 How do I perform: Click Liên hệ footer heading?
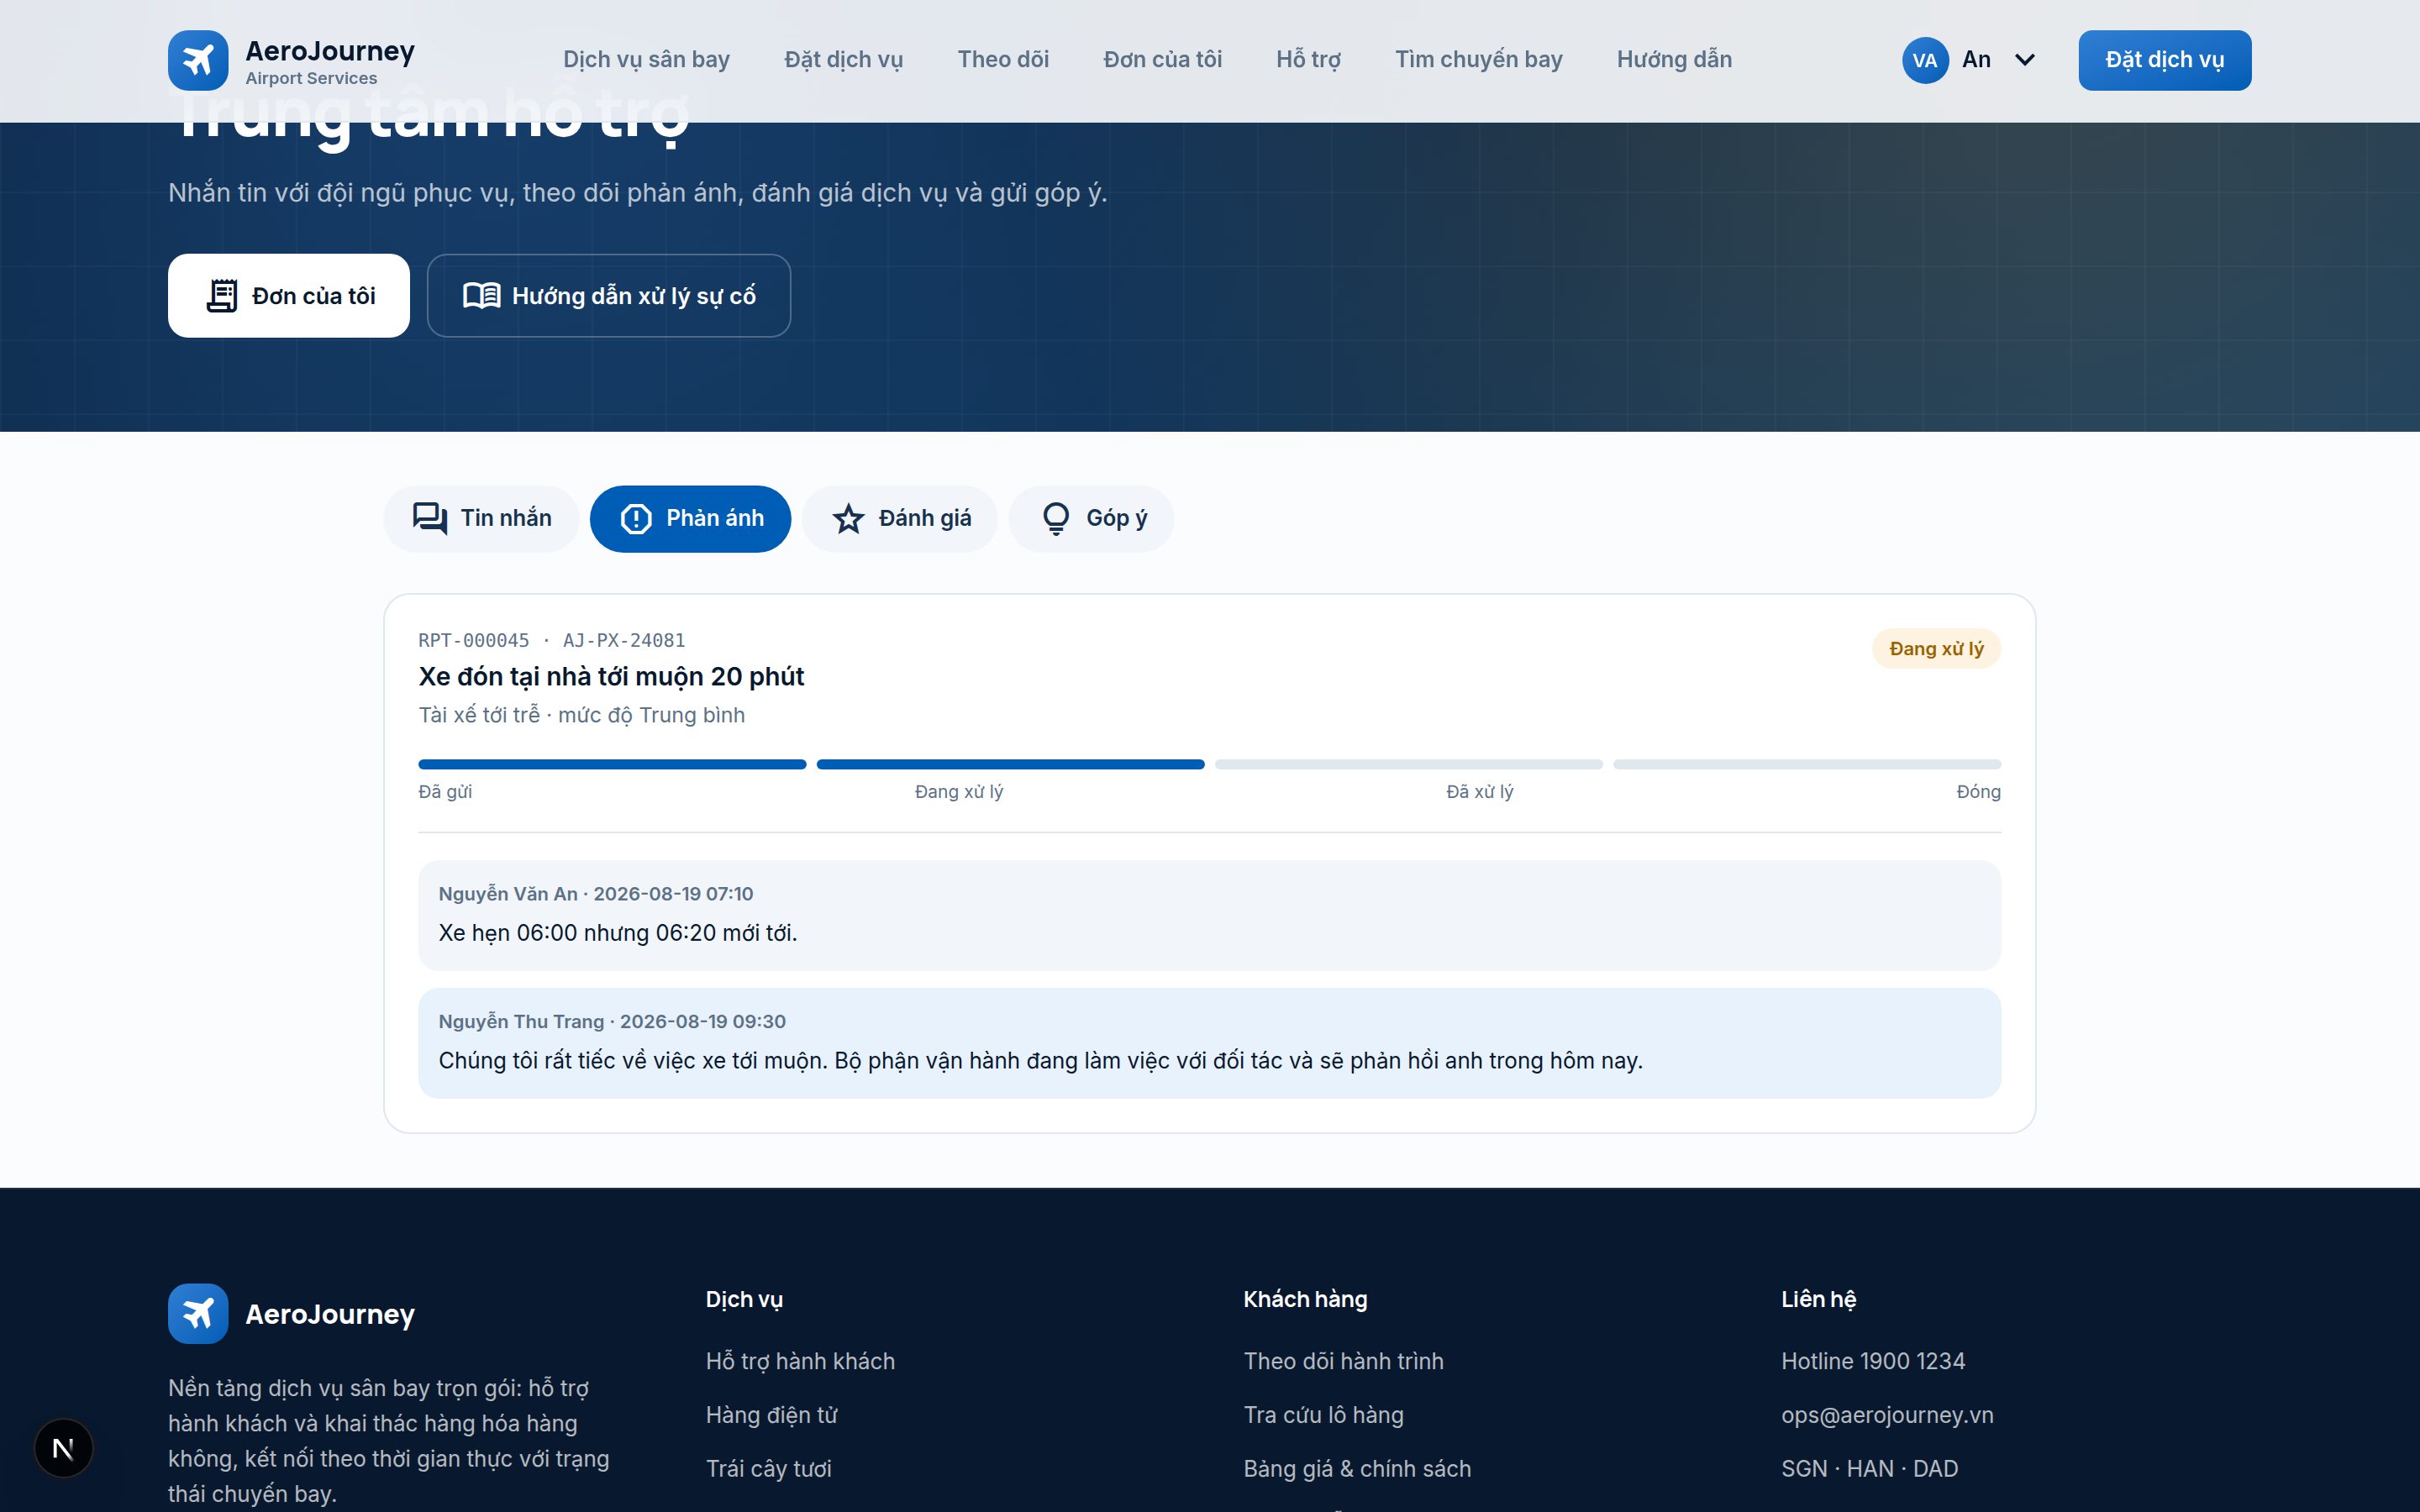point(1818,1299)
